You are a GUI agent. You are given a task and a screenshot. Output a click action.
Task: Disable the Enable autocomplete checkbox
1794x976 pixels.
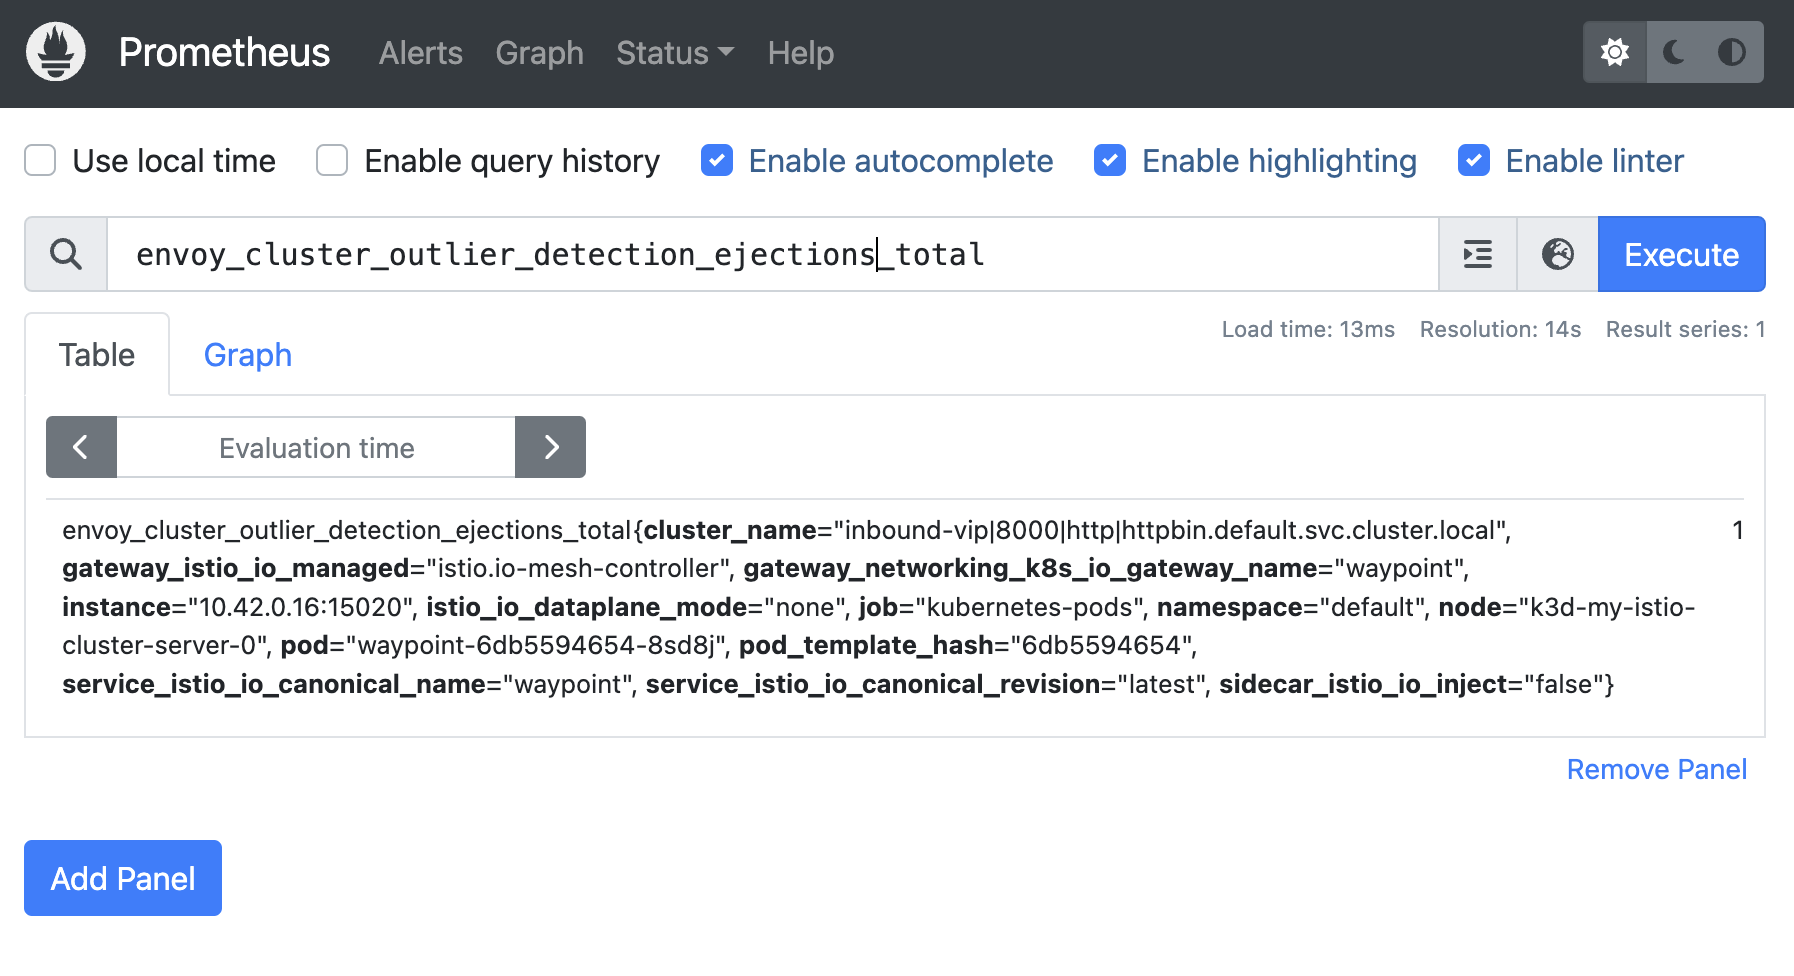tap(716, 160)
